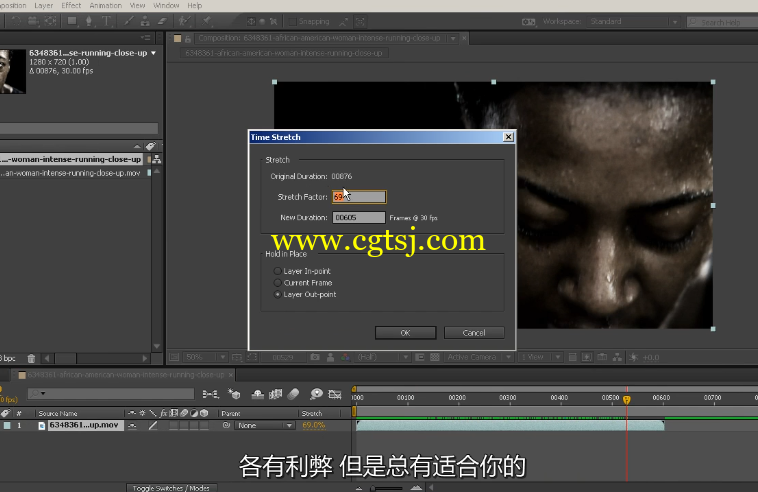Click the Stretch Factor input field

359,197
